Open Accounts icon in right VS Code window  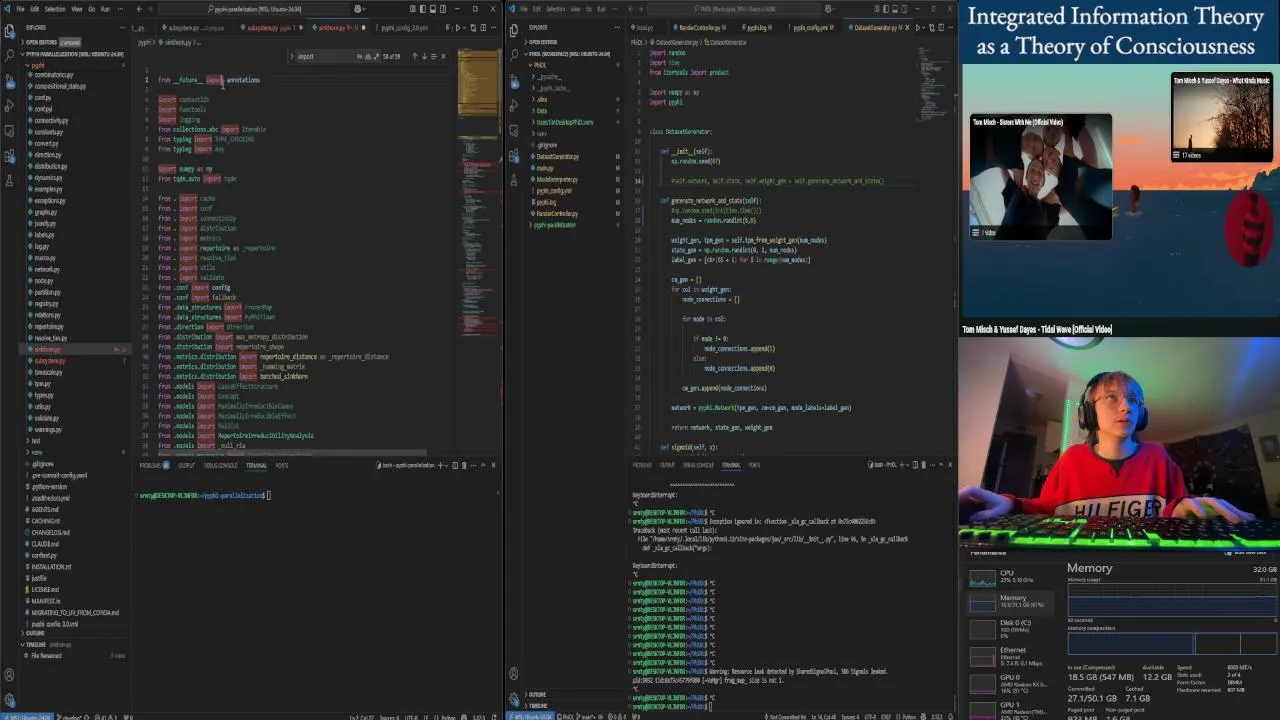click(513, 673)
